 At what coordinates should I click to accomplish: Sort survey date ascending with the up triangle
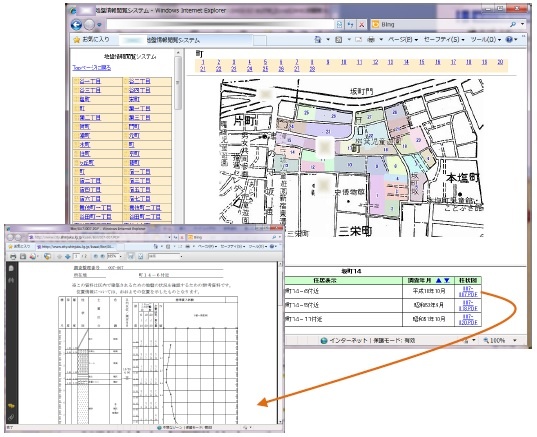click(439, 280)
